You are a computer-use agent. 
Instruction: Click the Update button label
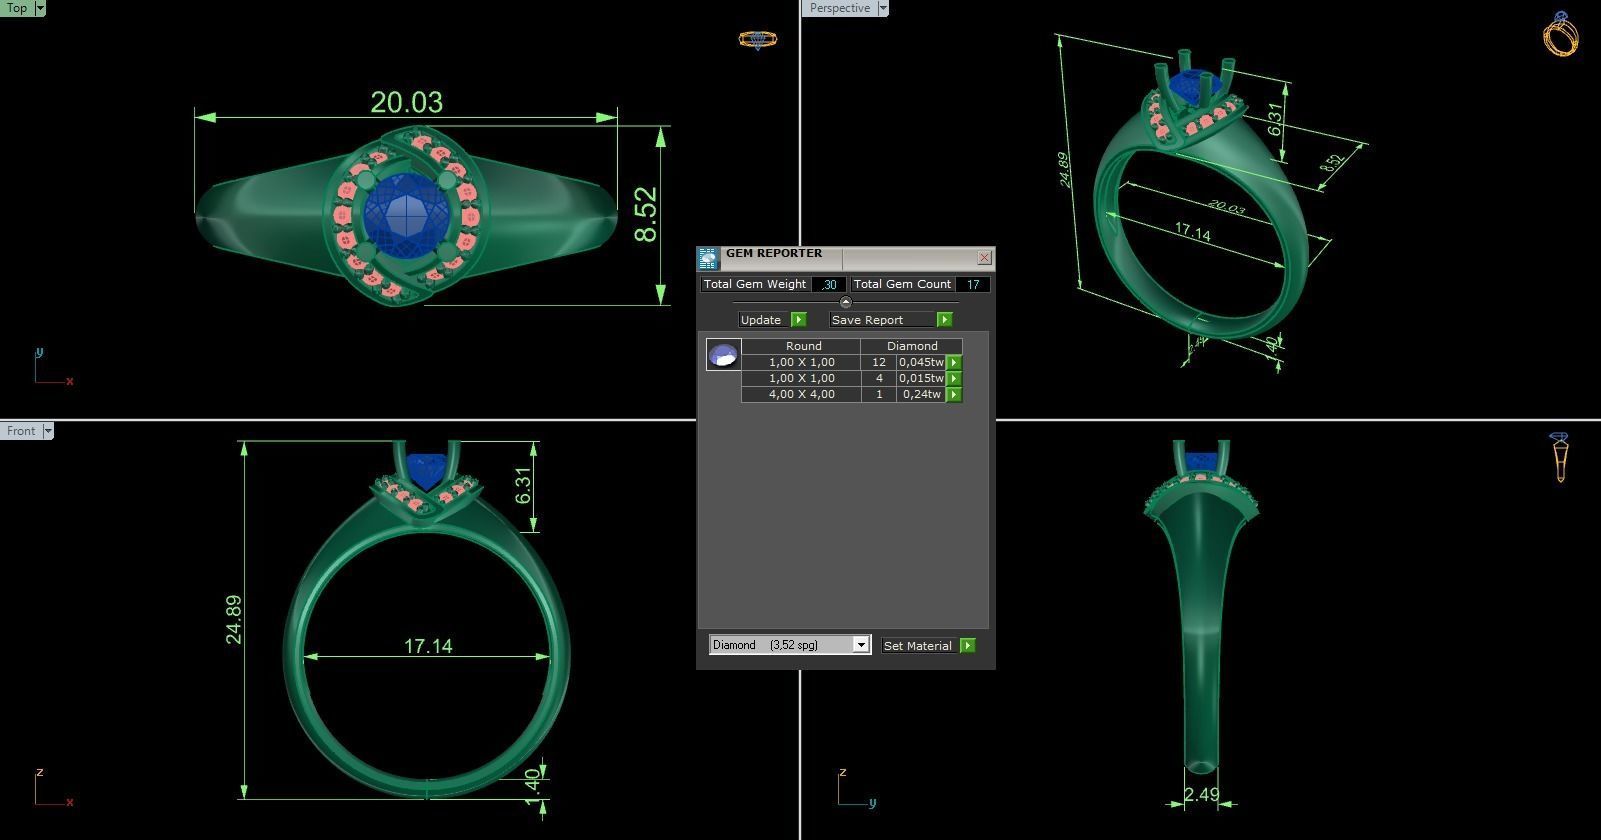(761, 320)
